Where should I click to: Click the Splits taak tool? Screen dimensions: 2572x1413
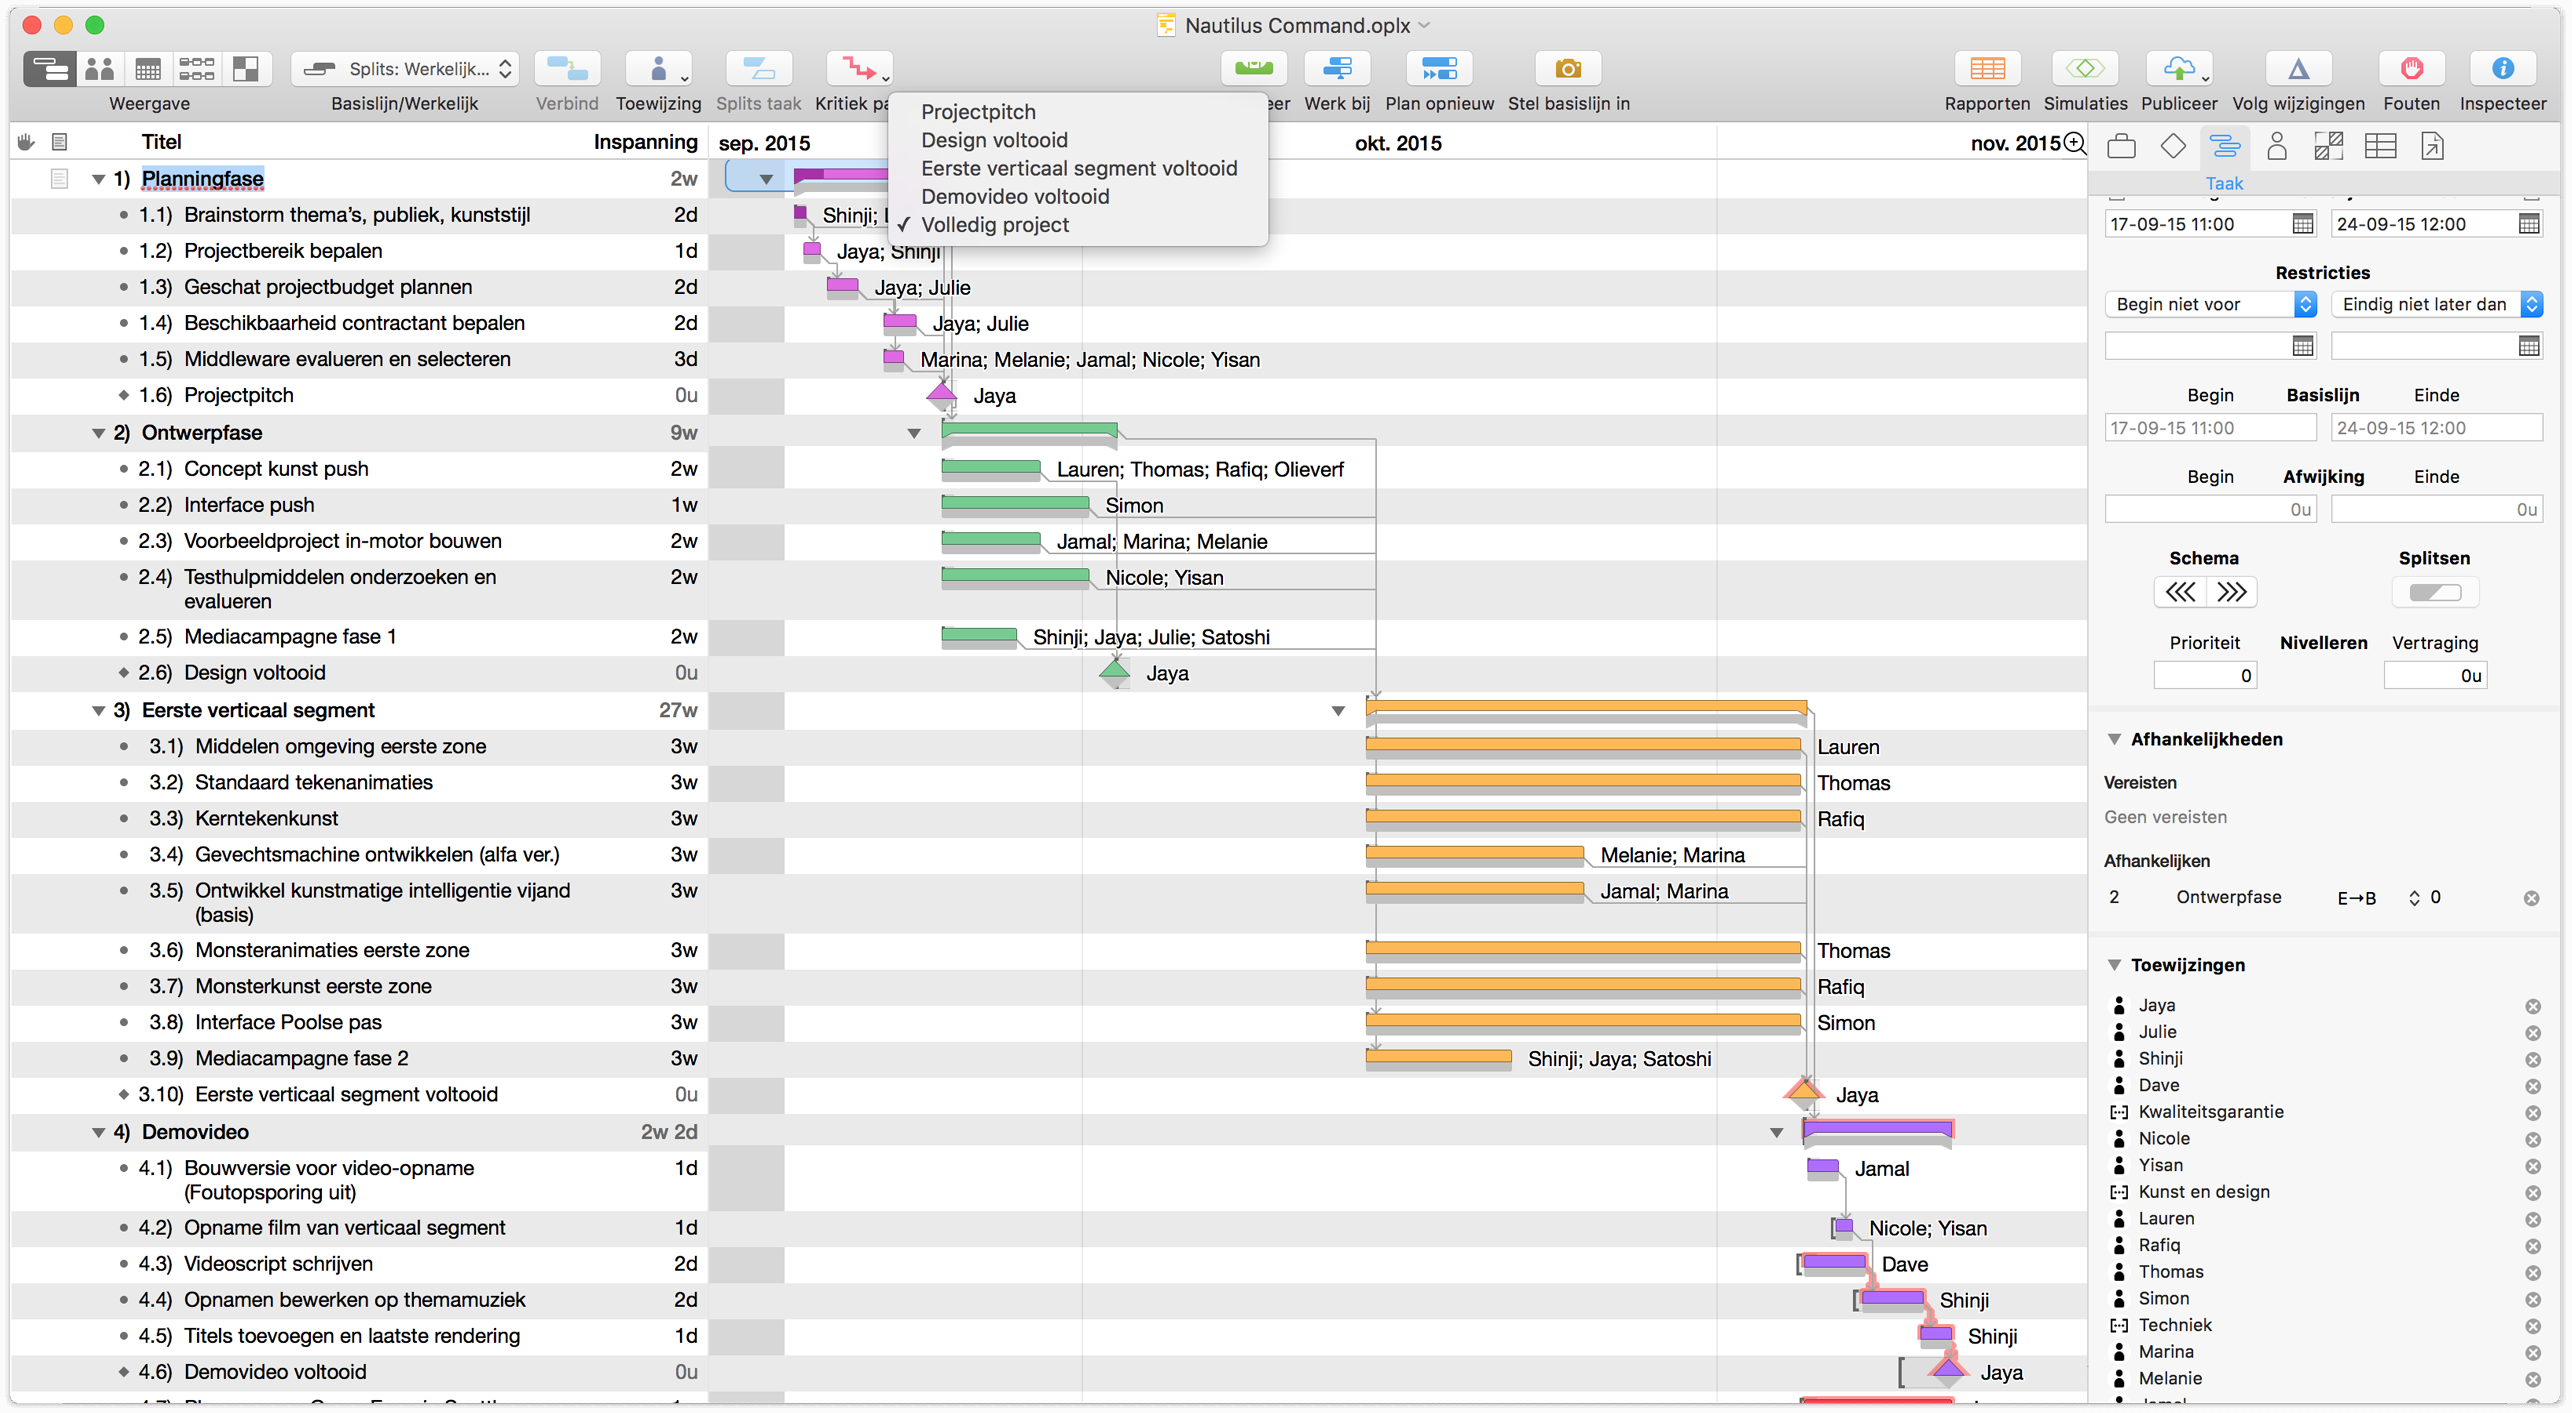(759, 68)
